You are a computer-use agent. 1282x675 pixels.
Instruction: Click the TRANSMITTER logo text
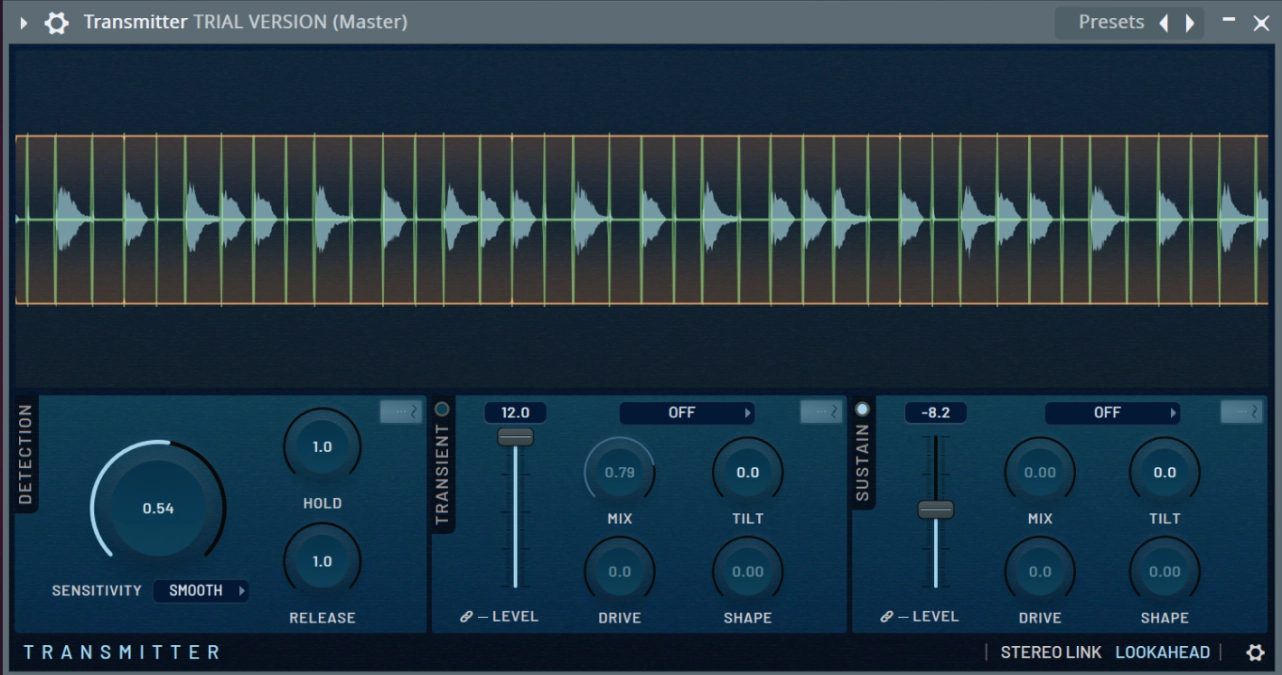pyautogui.click(x=122, y=652)
